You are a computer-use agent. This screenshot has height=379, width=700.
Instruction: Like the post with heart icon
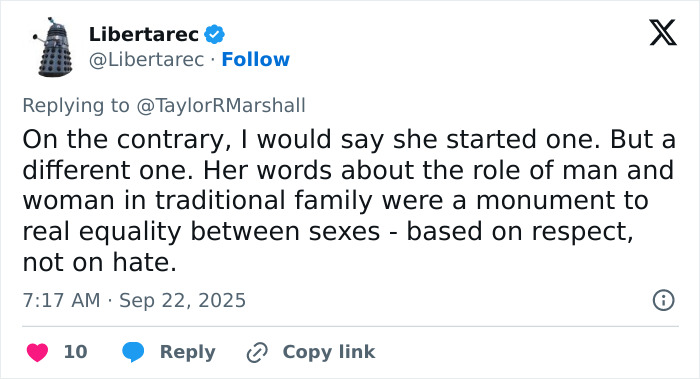(x=38, y=352)
